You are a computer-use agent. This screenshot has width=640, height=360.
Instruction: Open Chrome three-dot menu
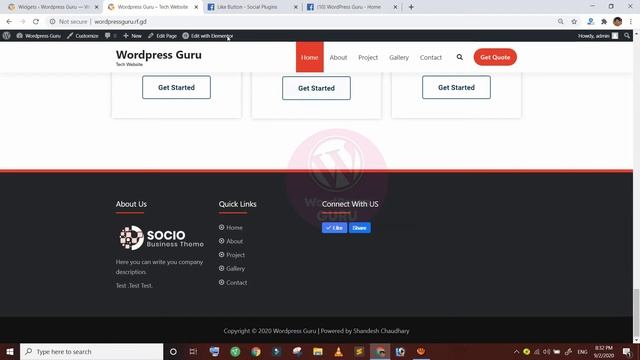point(631,22)
